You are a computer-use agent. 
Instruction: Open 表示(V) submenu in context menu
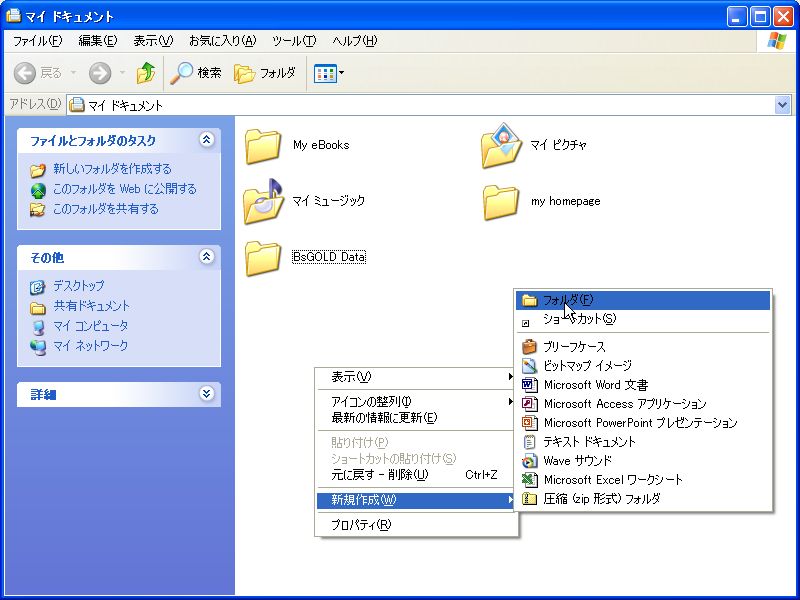415,377
